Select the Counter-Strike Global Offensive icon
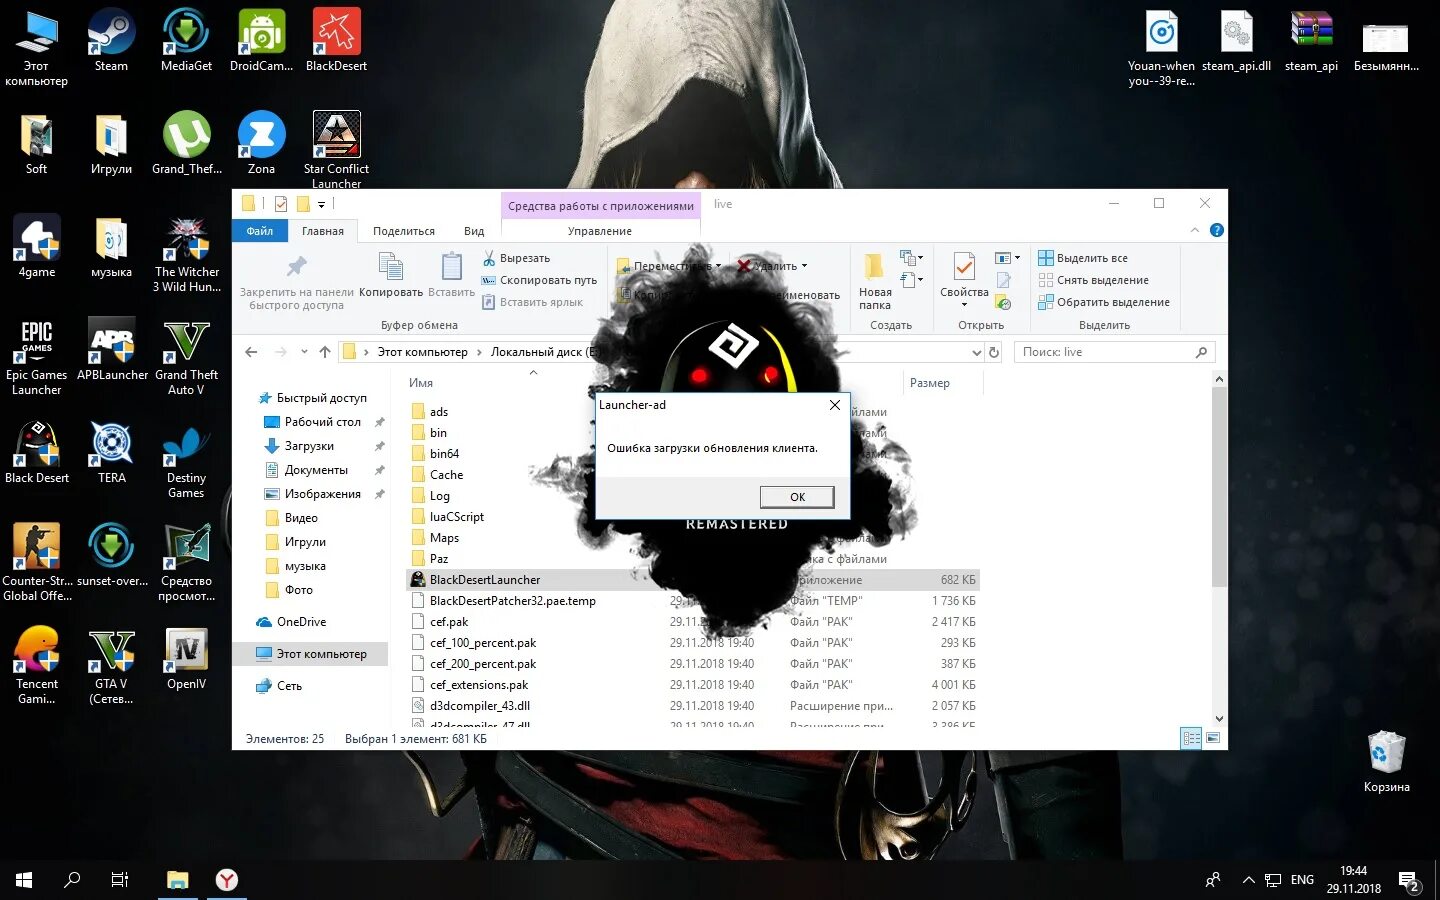The height and width of the screenshot is (900, 1440). 37,562
